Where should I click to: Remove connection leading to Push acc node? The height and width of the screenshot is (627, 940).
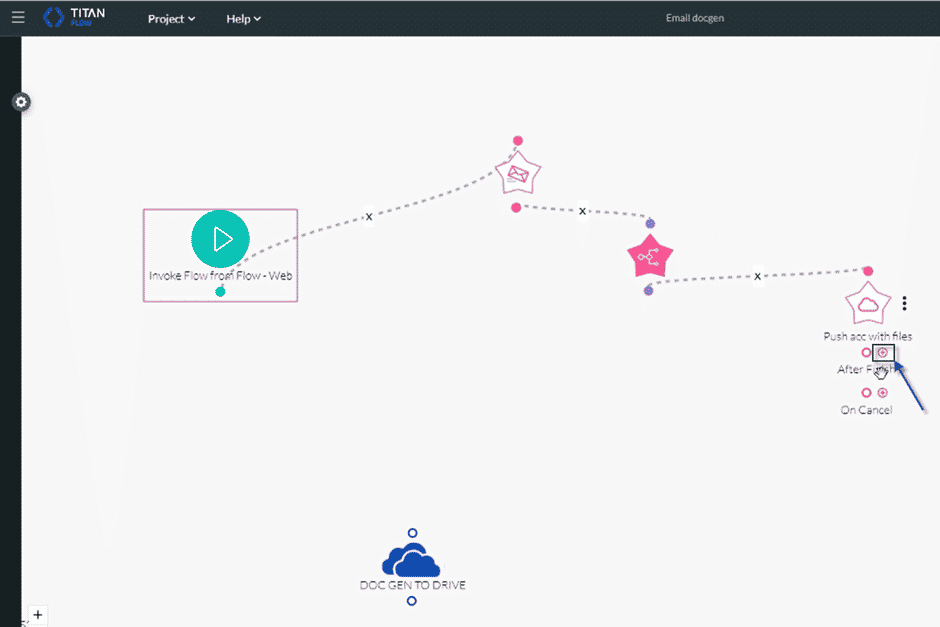click(x=758, y=276)
